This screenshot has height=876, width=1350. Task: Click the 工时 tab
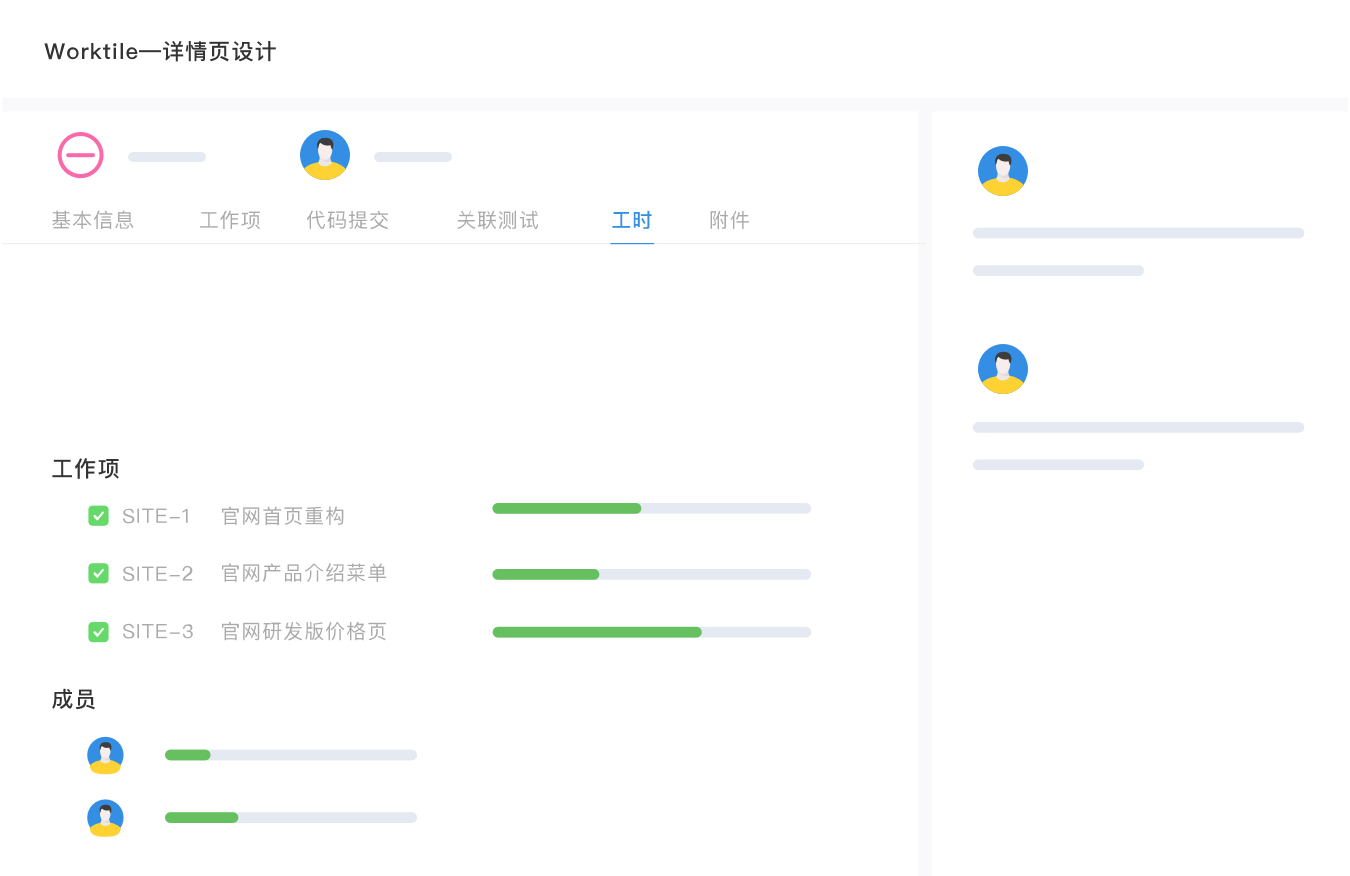coord(632,221)
